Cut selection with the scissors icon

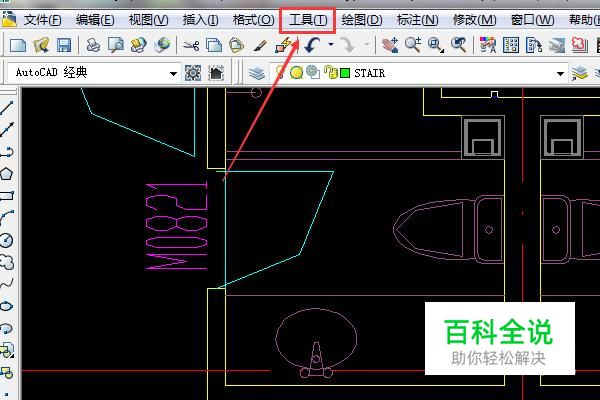191,46
